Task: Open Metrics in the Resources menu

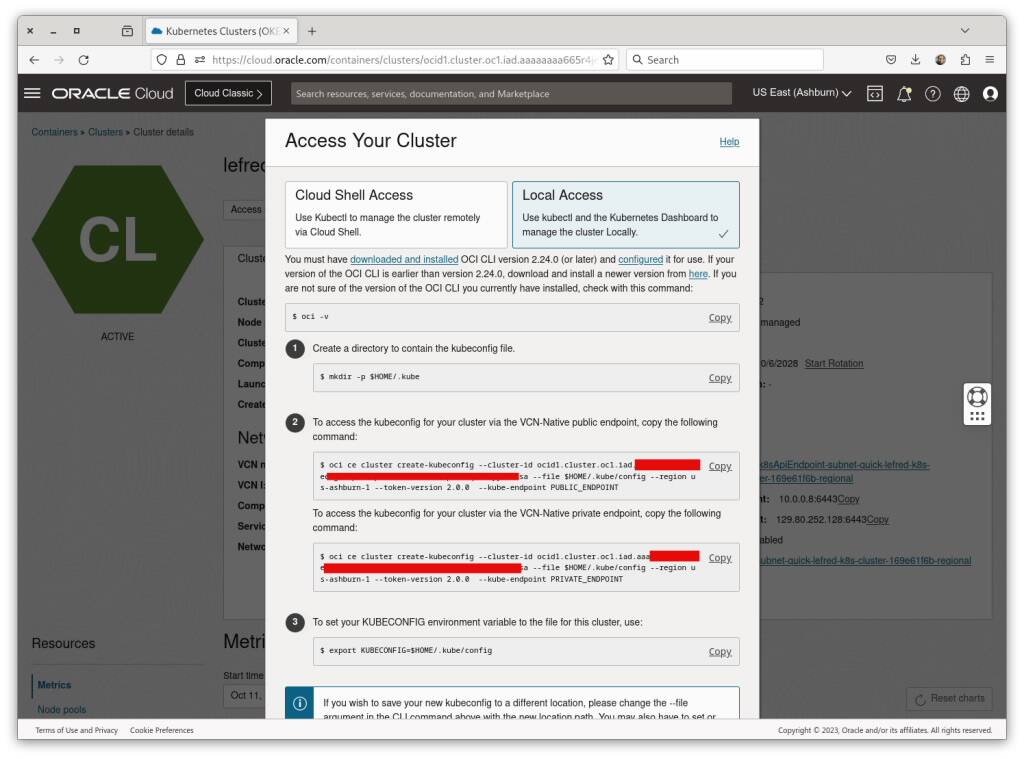Action: (x=54, y=685)
